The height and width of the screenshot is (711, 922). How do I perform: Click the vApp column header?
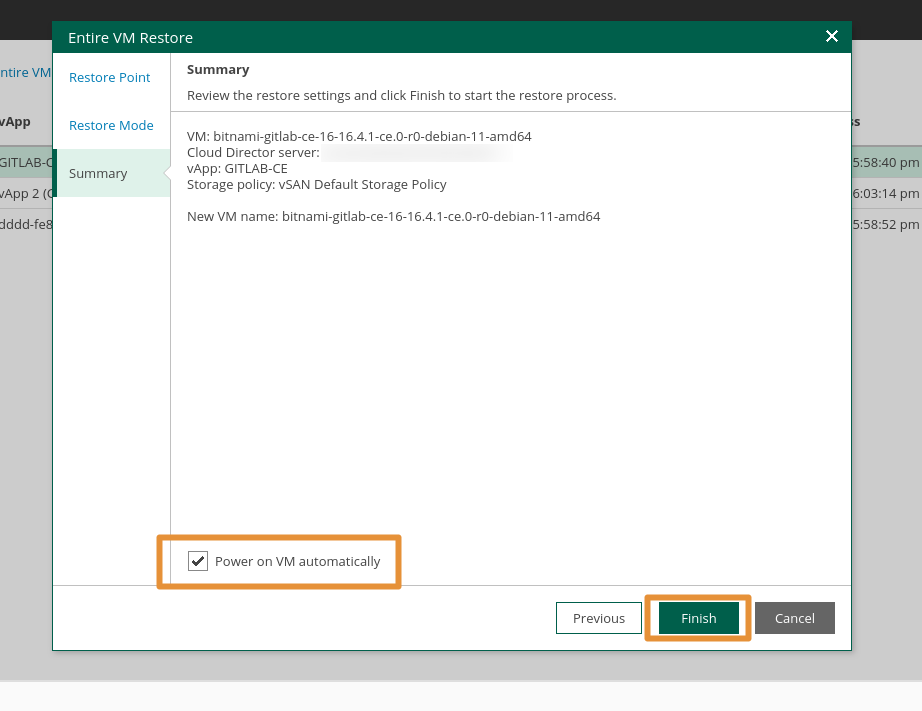[x=13, y=121]
